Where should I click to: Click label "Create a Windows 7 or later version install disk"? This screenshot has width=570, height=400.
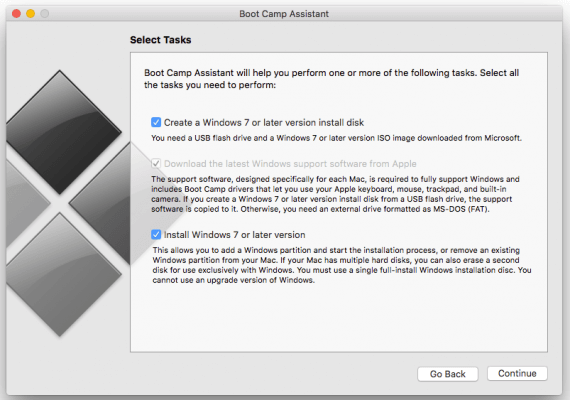coord(264,123)
